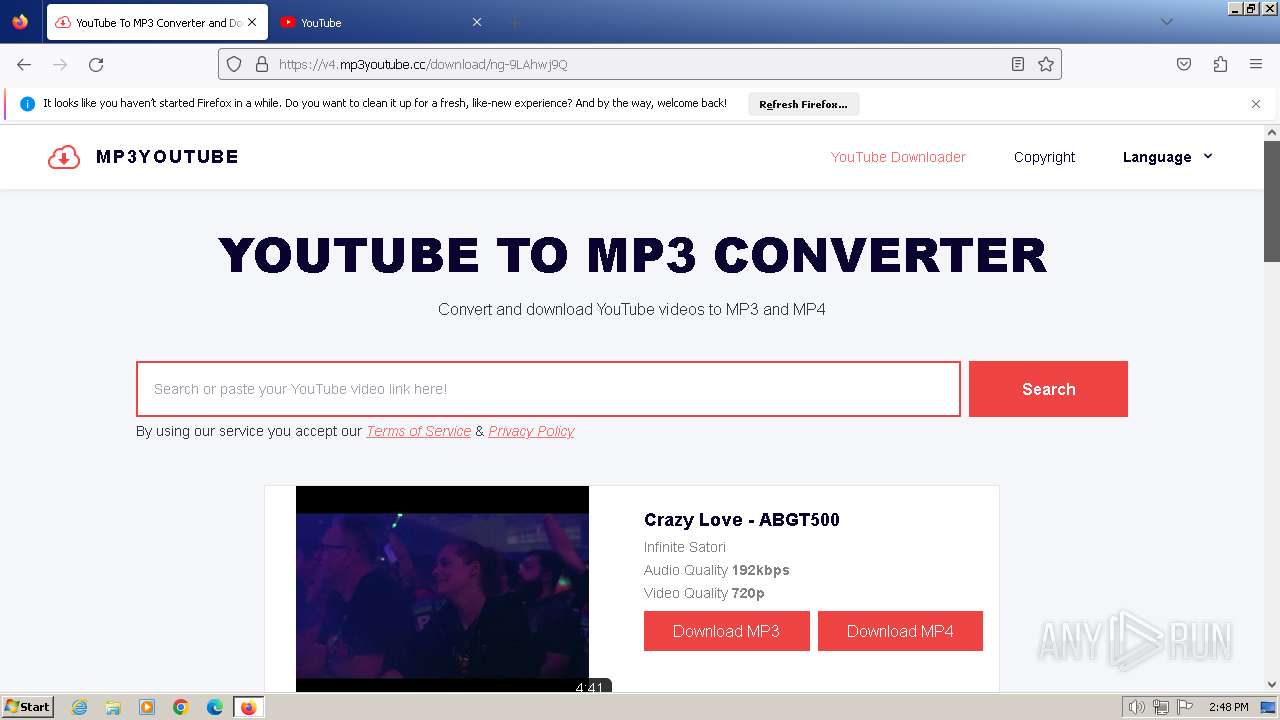Go back with the browser back arrow
Image resolution: width=1280 pixels, height=720 pixels.
[x=24, y=64]
